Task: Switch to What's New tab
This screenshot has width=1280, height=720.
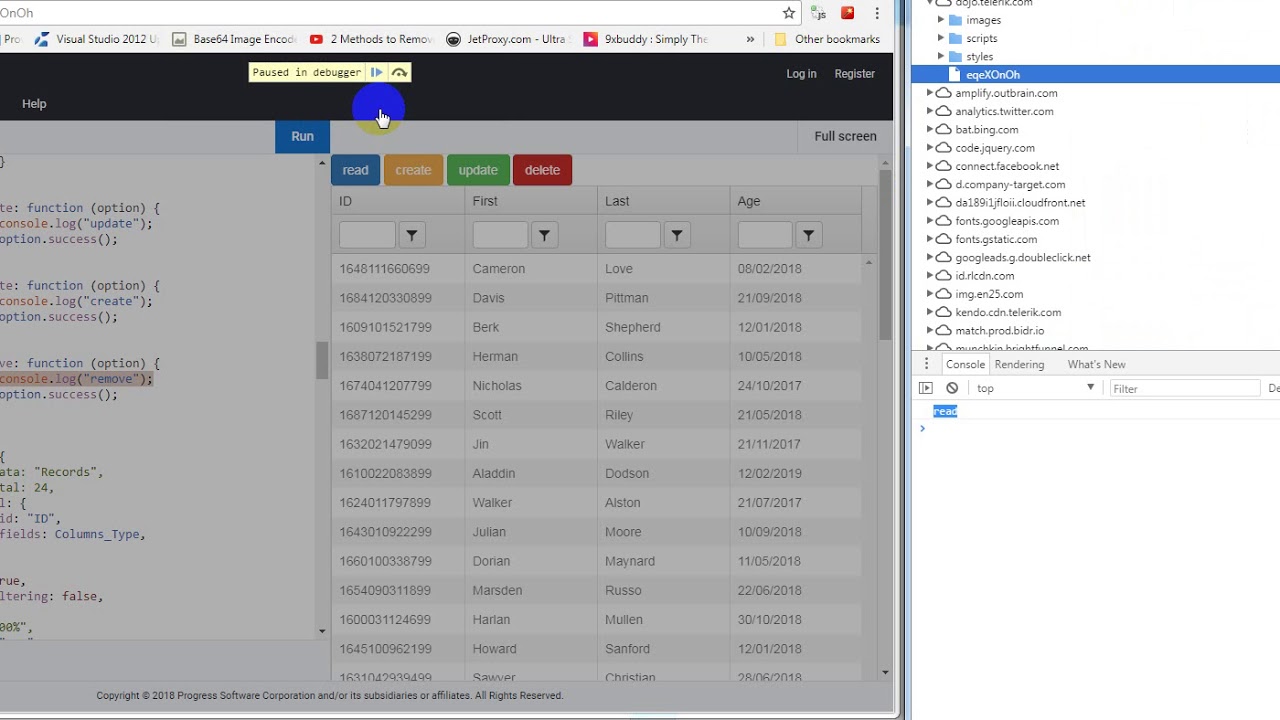Action: pos(1096,364)
